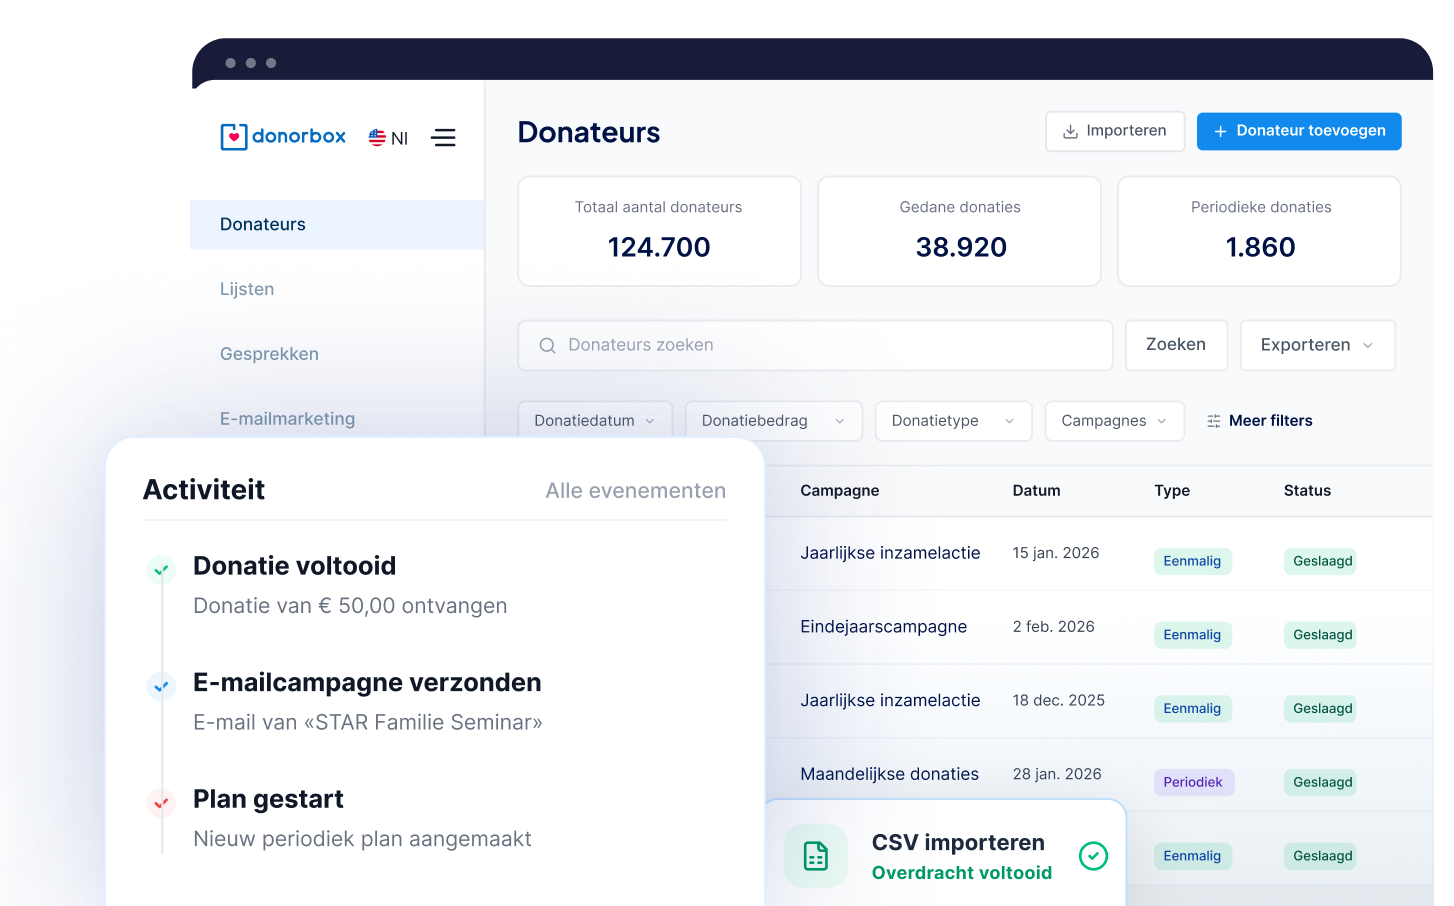Screen dimensions: 1454x906
Task: Click Donateur toevoegen button
Action: (x=1299, y=131)
